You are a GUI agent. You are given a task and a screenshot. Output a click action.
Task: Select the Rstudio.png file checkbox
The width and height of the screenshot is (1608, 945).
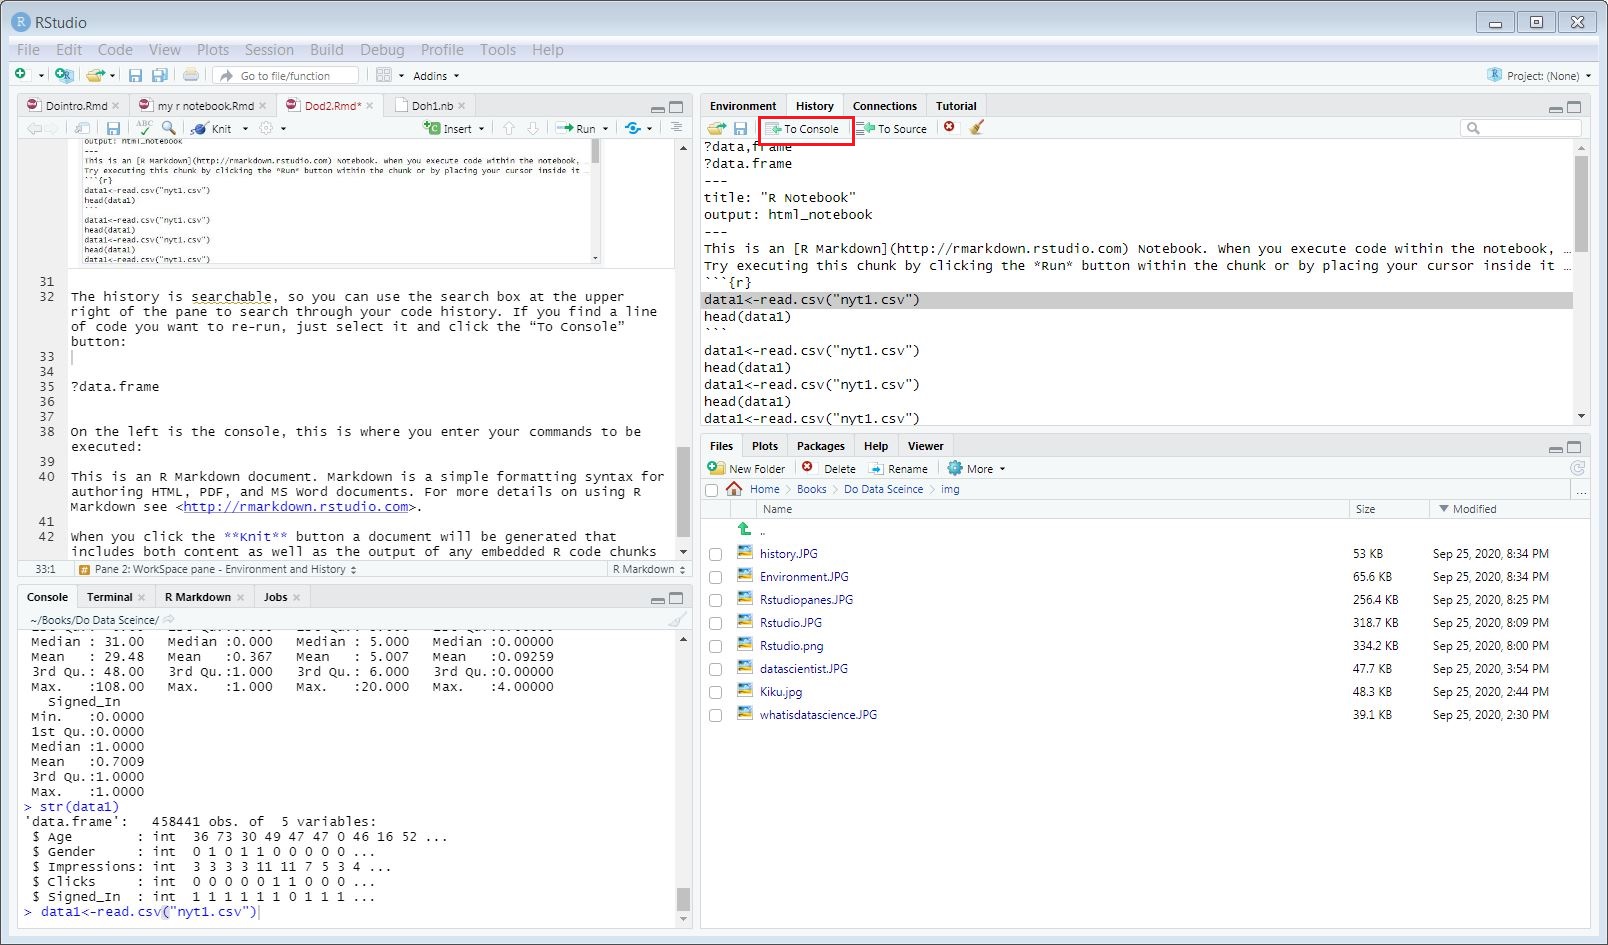pyautogui.click(x=715, y=646)
